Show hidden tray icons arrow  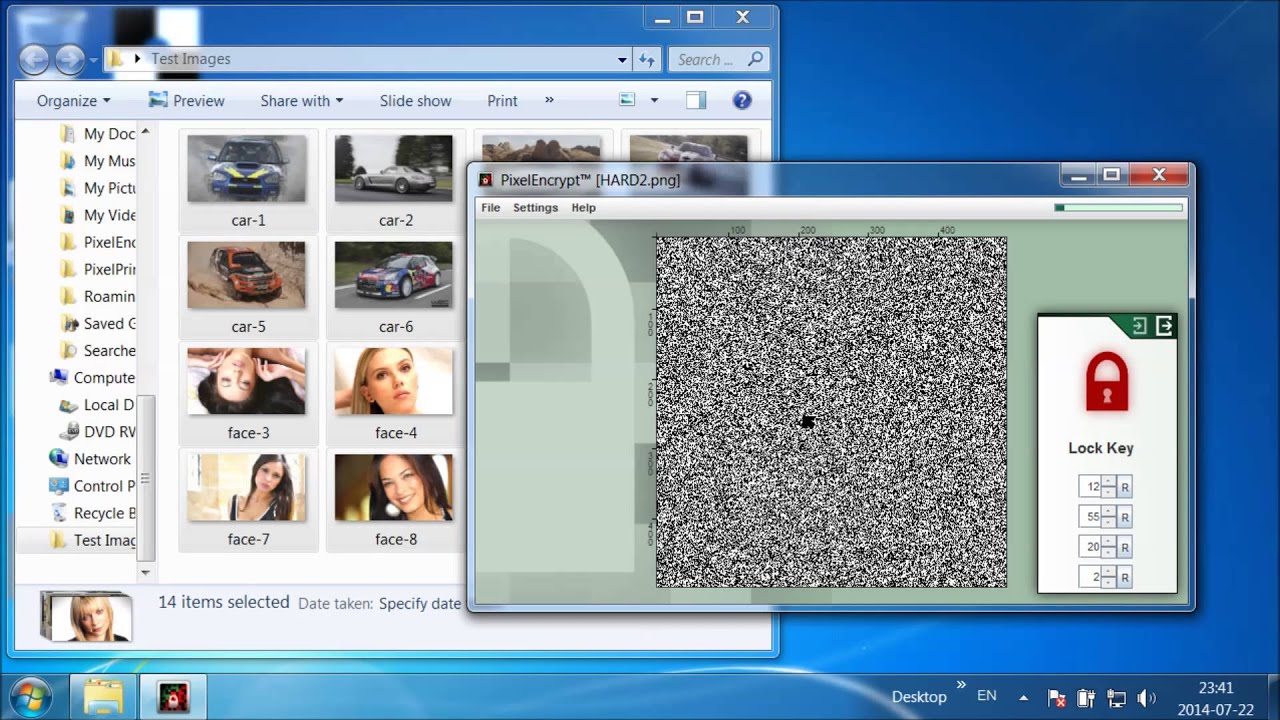[1023, 697]
